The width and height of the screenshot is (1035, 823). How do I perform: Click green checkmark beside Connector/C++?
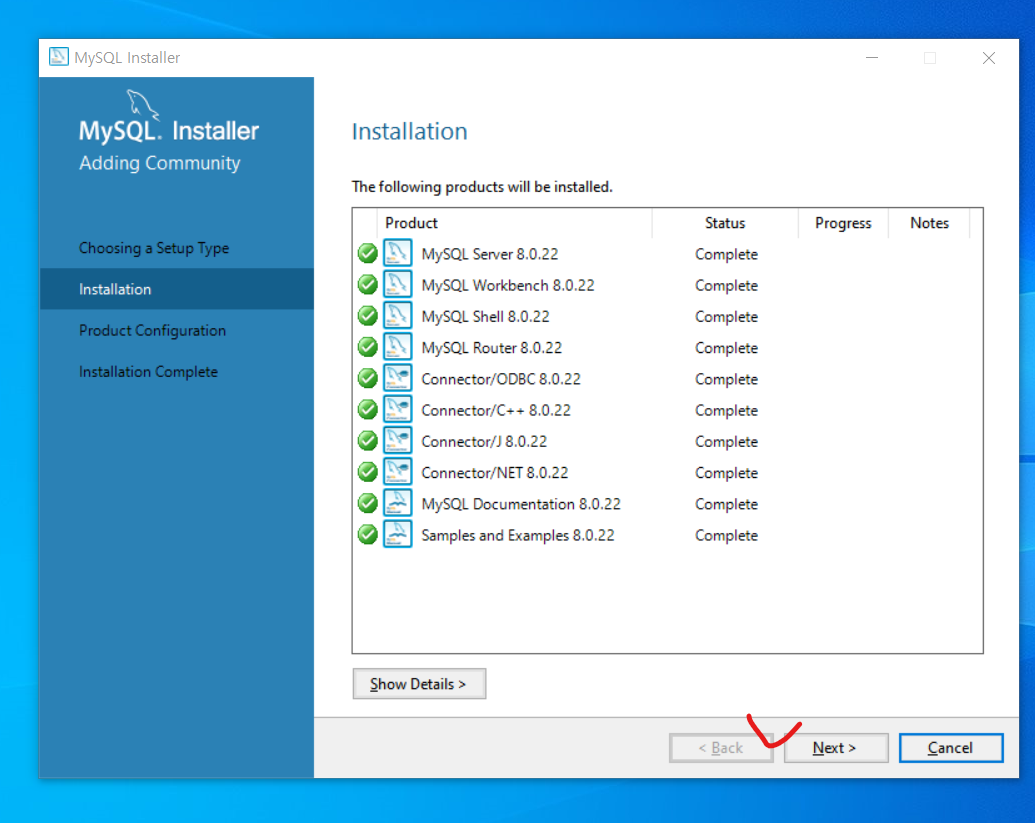pyautogui.click(x=368, y=409)
